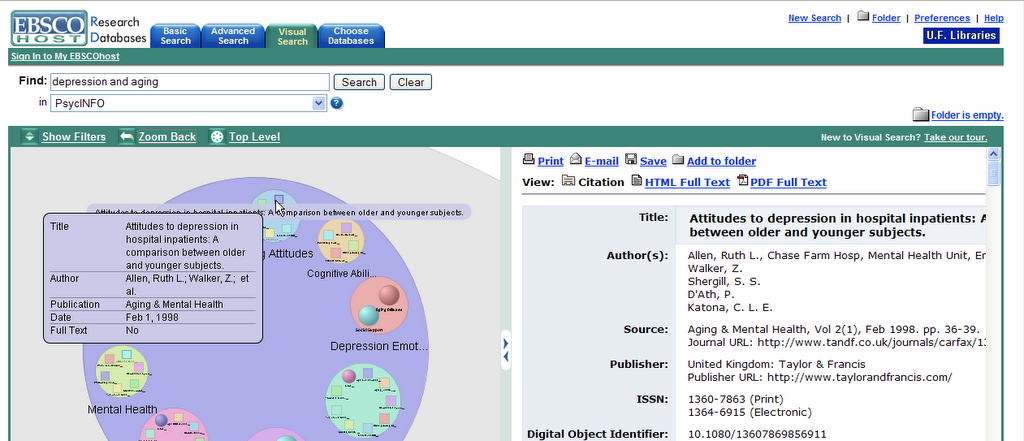Click the E-mail link
Viewport: 1024px width, 441px height.
[x=601, y=161]
